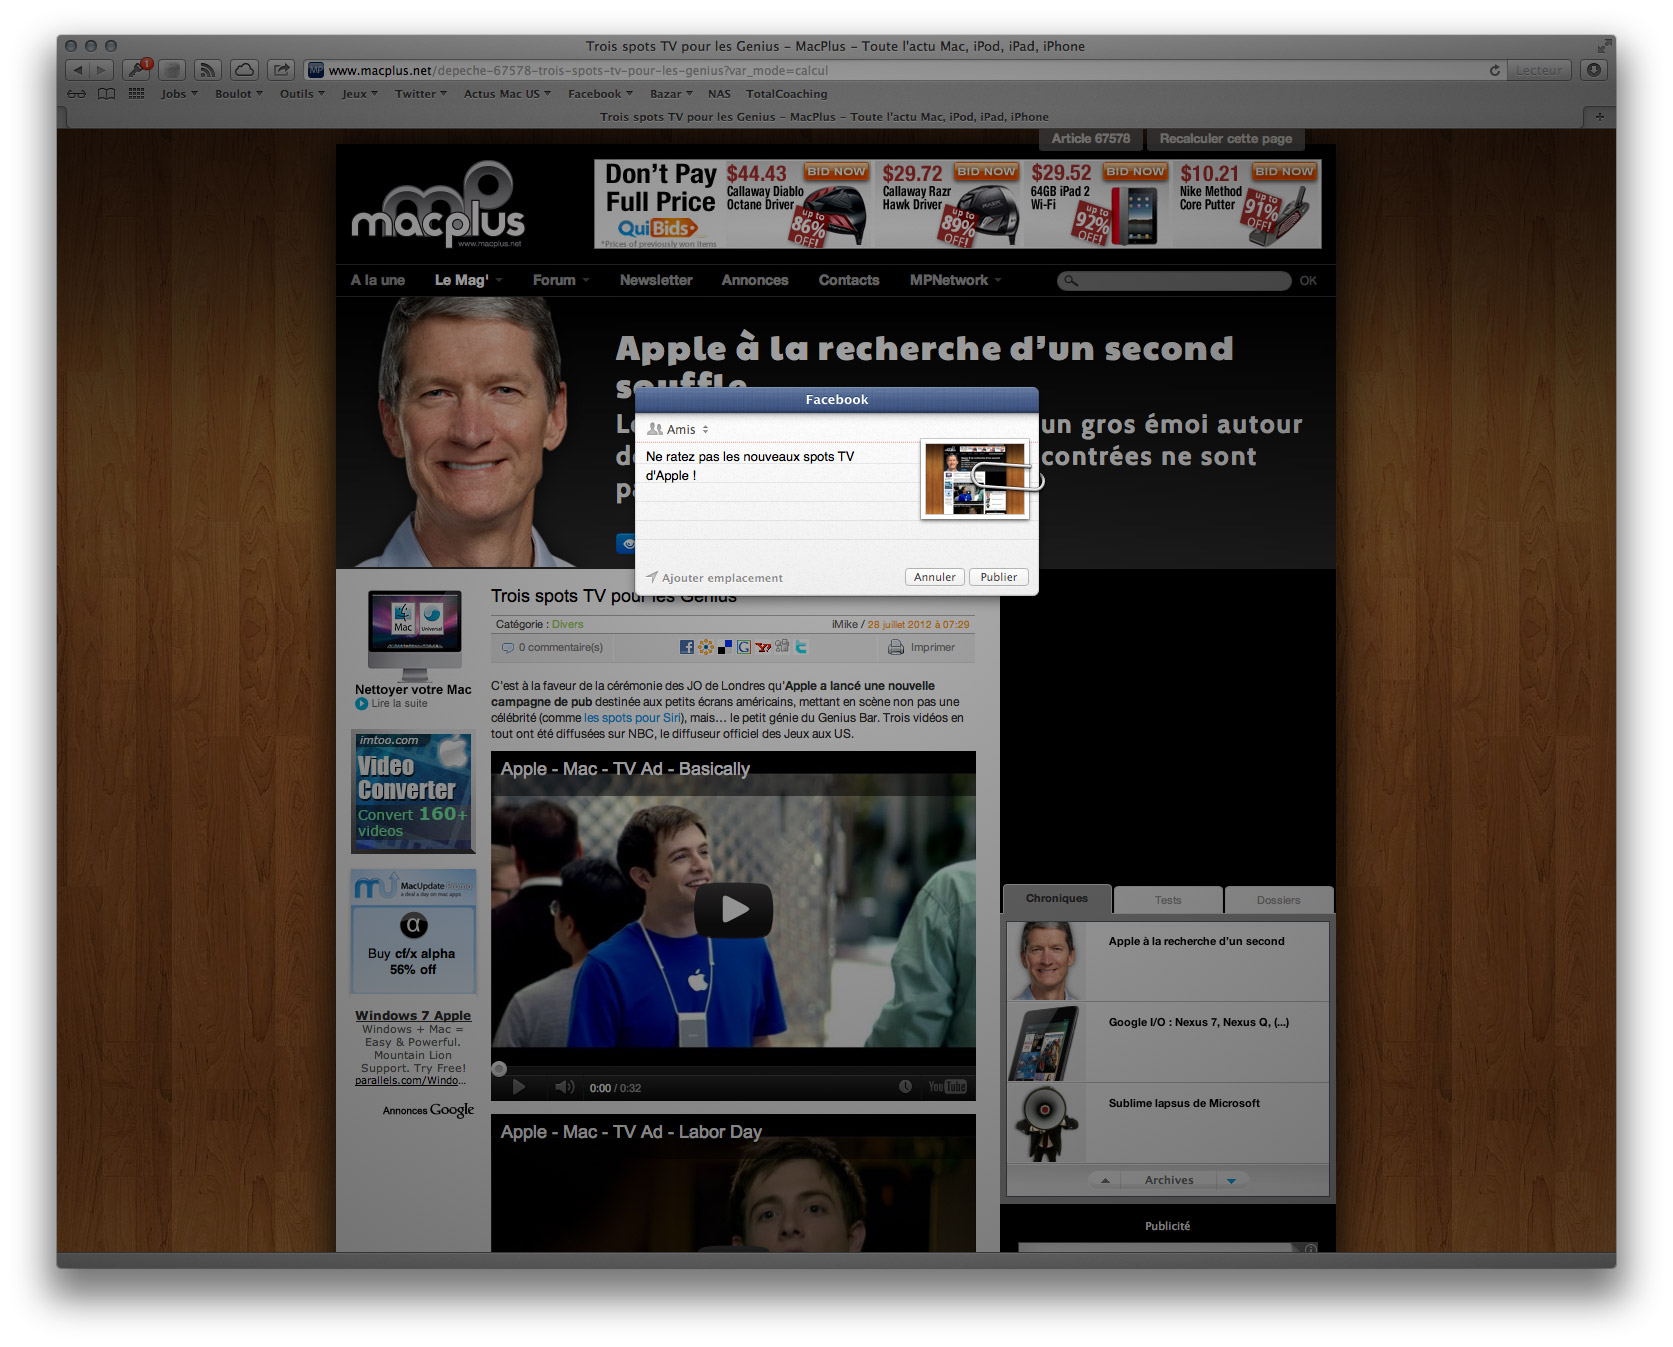Image resolution: width=1673 pixels, height=1347 pixels.
Task: Click the Recalculer cette page button
Action: (x=1226, y=139)
